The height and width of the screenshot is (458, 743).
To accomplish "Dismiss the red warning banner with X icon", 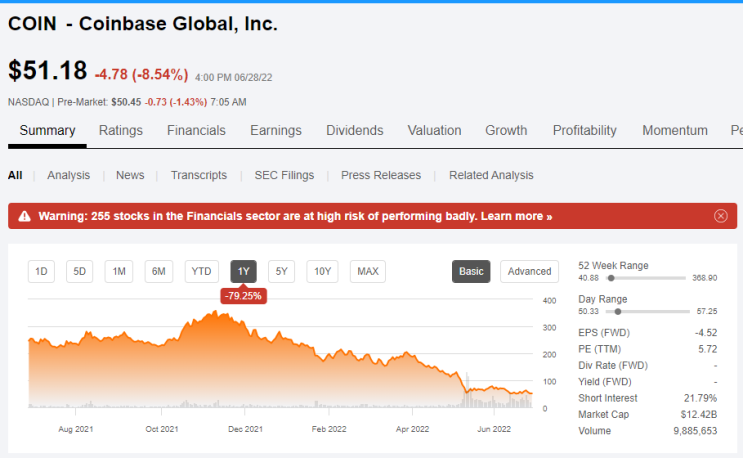I will 720,216.
